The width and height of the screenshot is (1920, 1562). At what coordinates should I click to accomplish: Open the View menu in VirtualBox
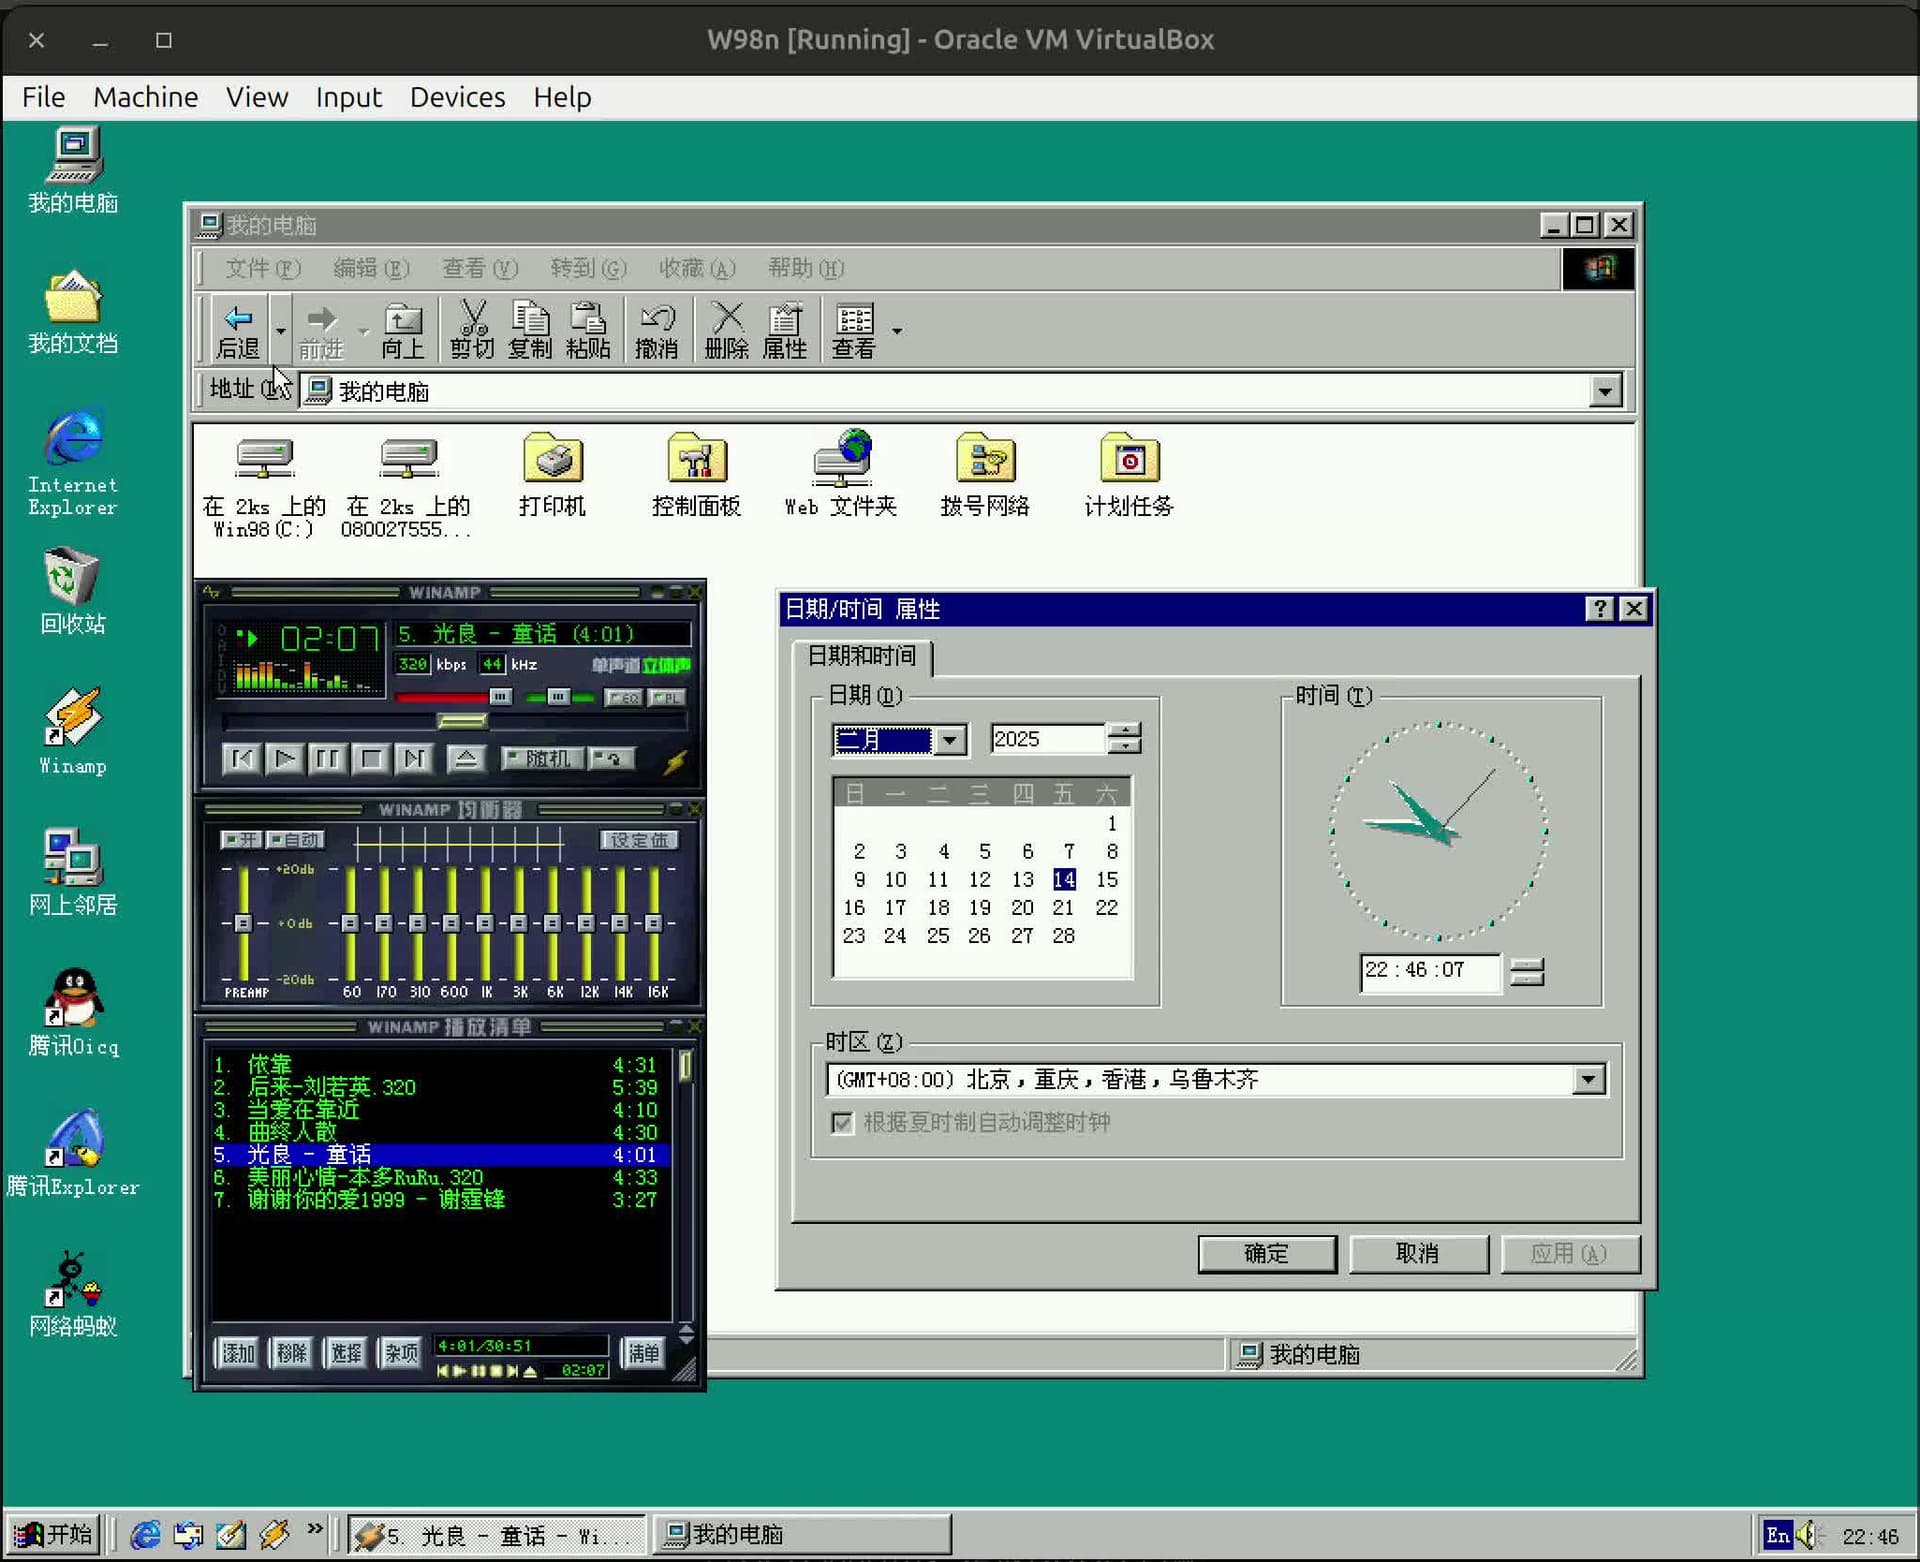257,97
